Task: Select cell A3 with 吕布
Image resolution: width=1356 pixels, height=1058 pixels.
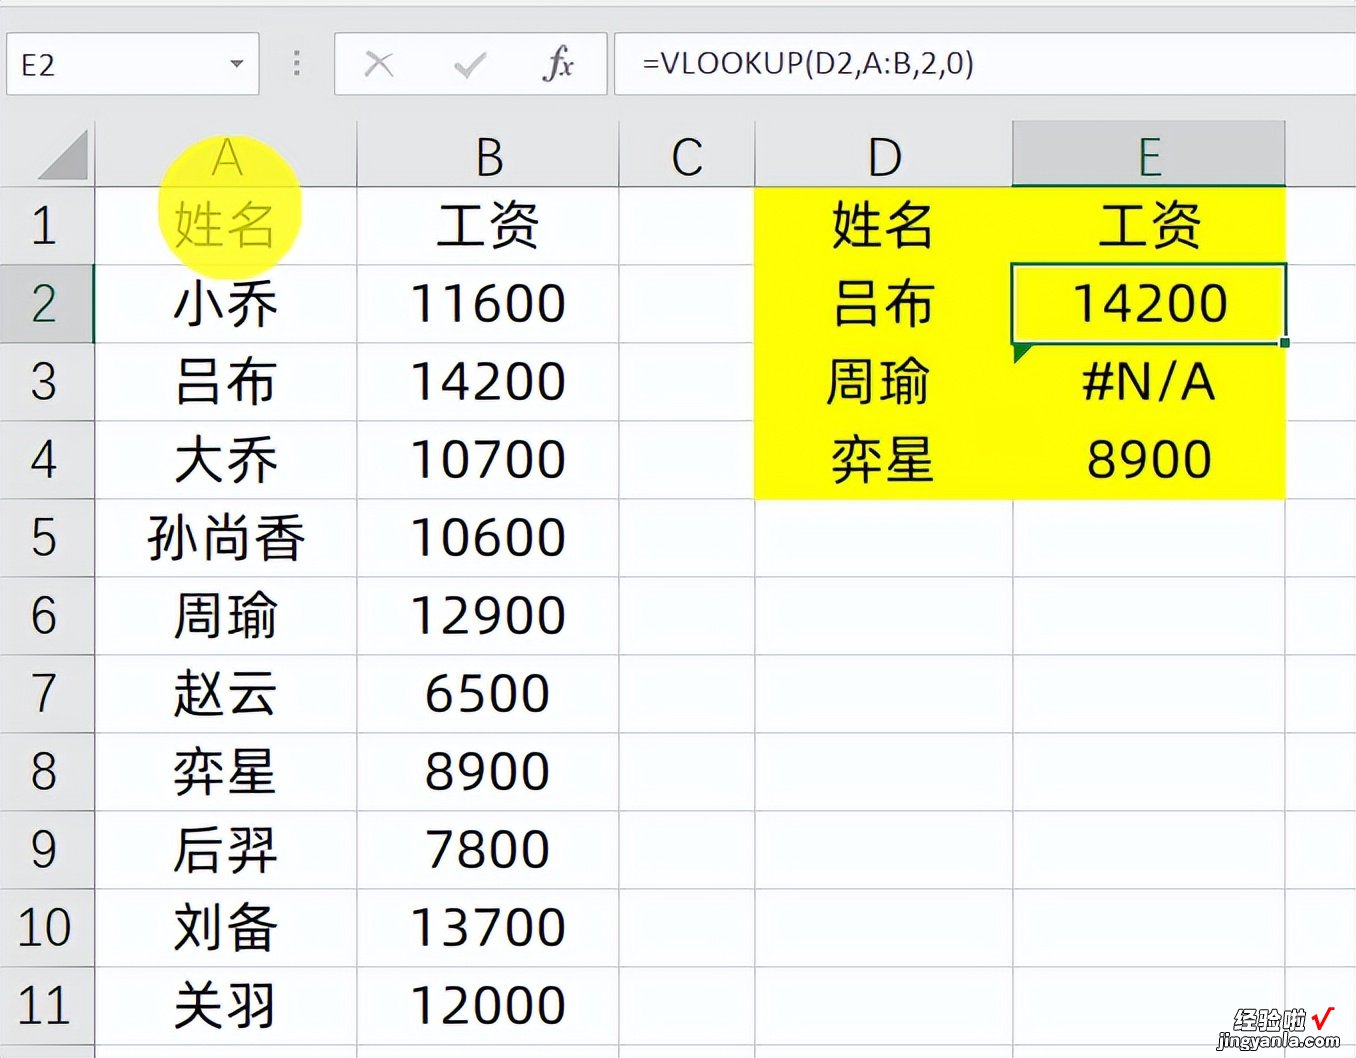Action: pyautogui.click(x=226, y=382)
